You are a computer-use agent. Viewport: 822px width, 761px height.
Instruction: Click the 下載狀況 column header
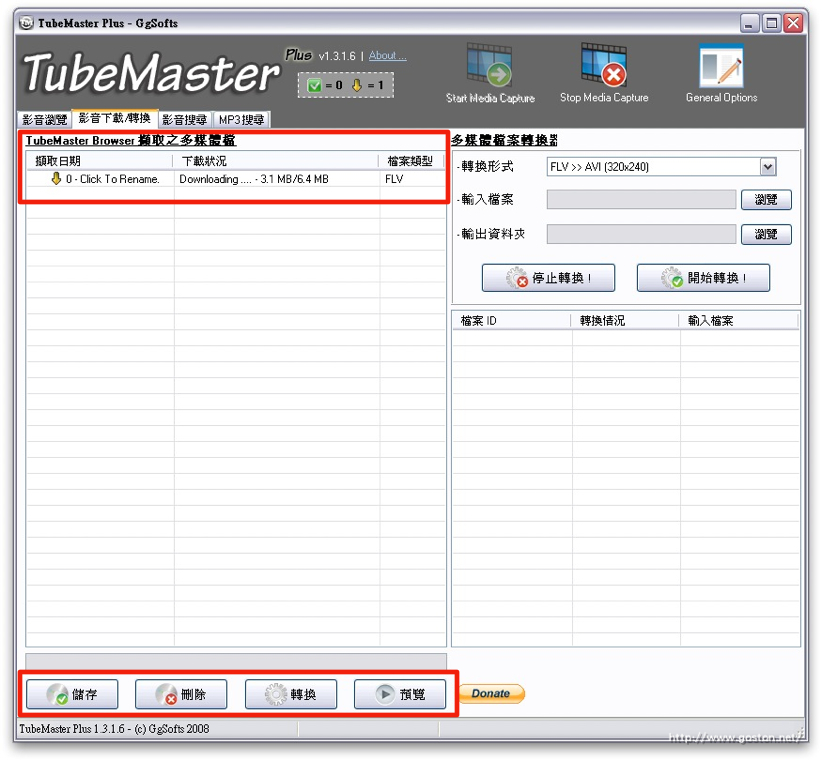276,161
